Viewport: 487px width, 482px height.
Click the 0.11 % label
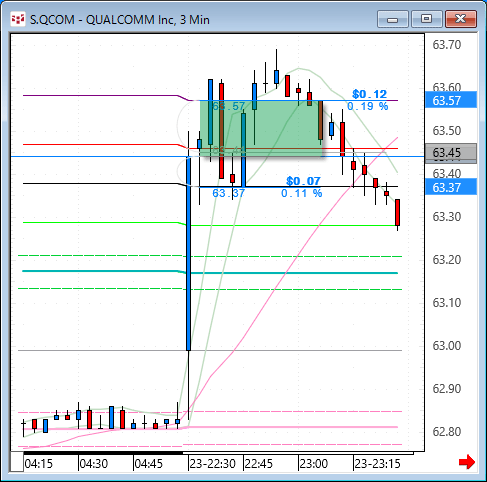(x=302, y=193)
